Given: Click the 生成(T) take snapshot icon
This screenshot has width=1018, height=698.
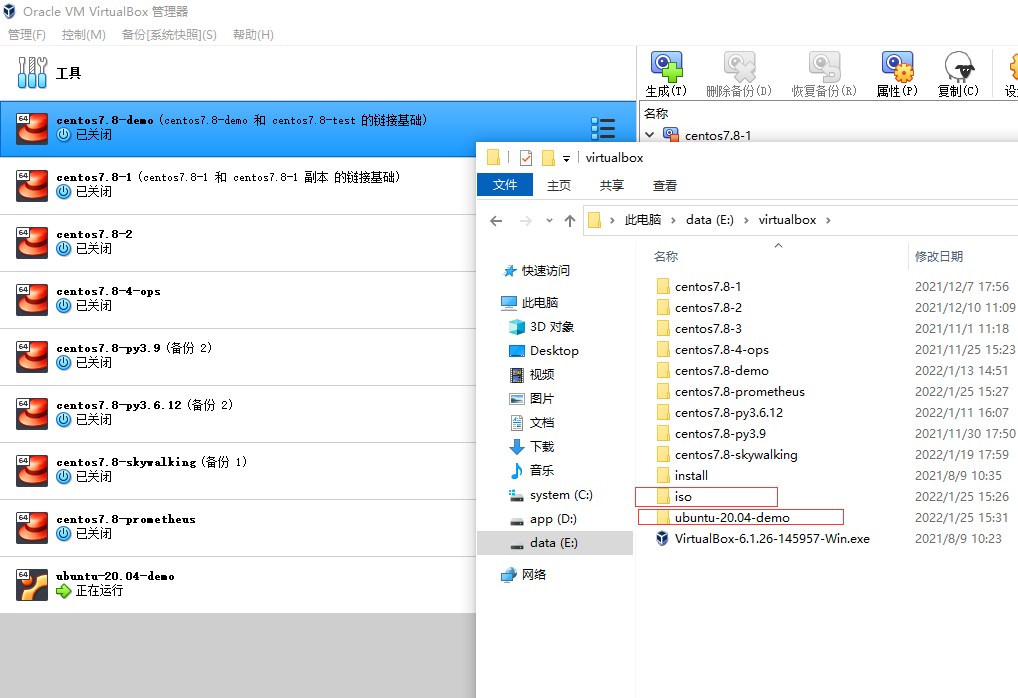Looking at the screenshot, I should (666, 67).
